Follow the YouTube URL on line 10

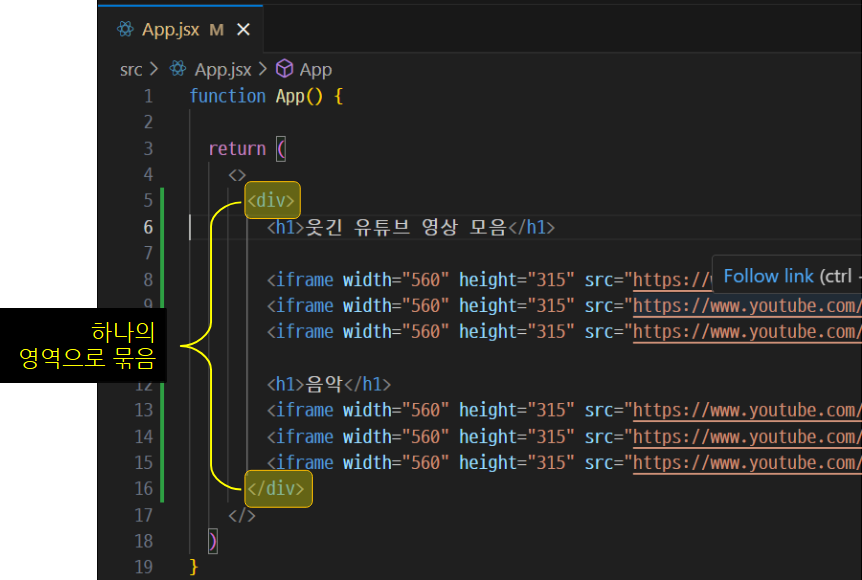[745, 332]
